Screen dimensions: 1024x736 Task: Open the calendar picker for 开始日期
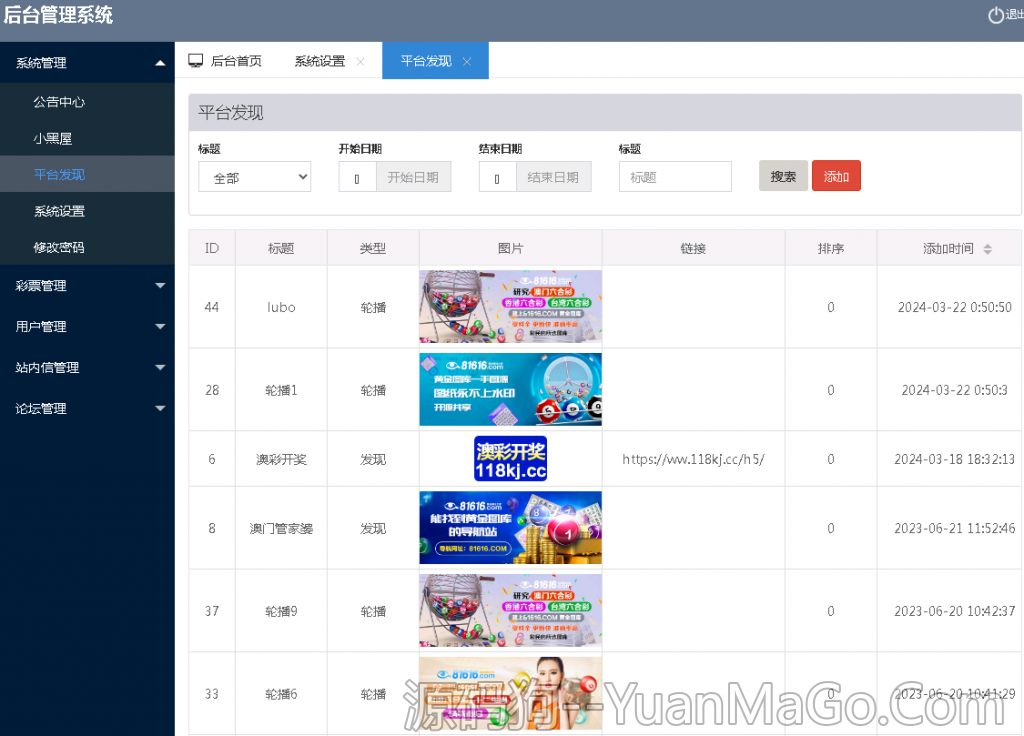pos(357,176)
